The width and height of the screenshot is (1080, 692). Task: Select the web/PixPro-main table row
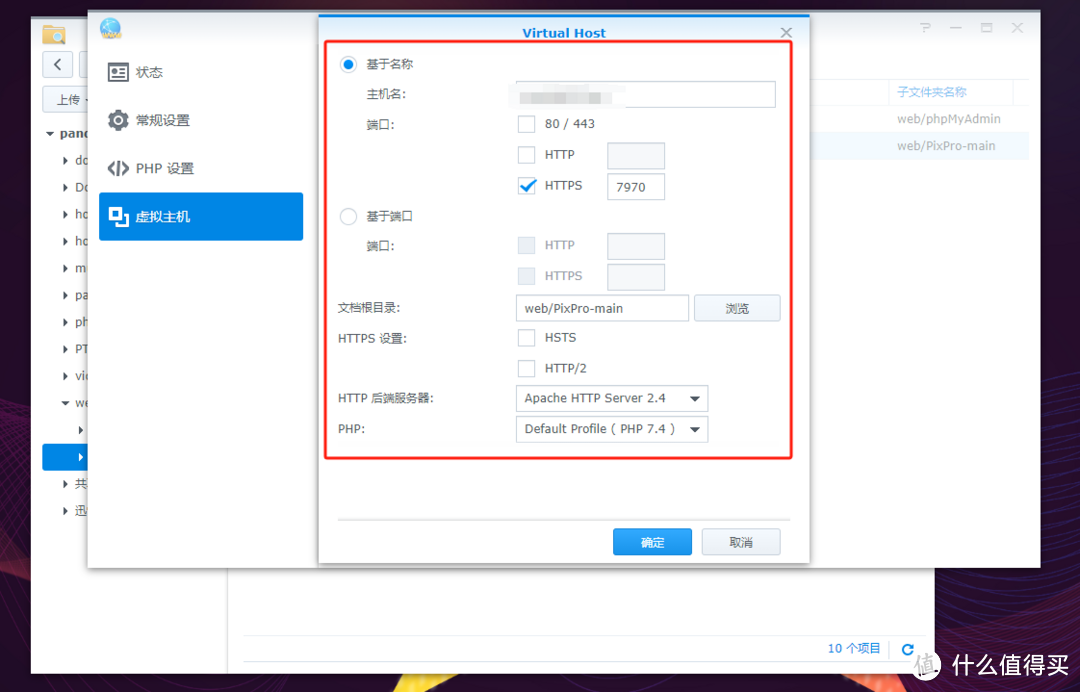coord(920,146)
